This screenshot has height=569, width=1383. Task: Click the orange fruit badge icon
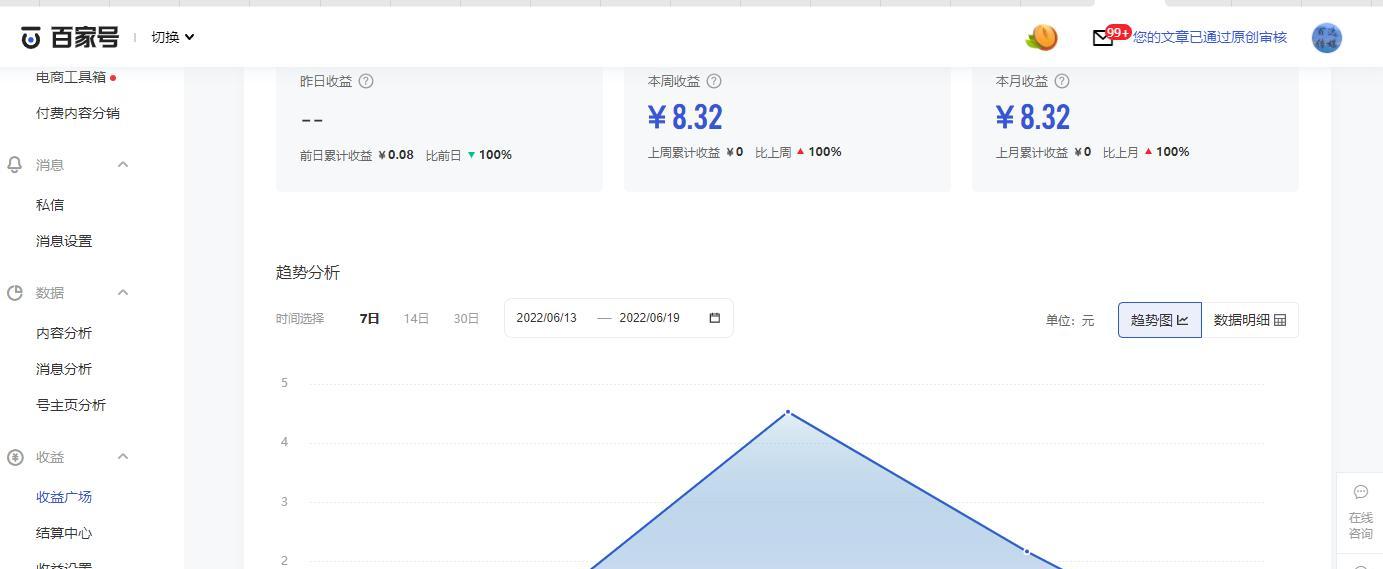tap(1041, 37)
